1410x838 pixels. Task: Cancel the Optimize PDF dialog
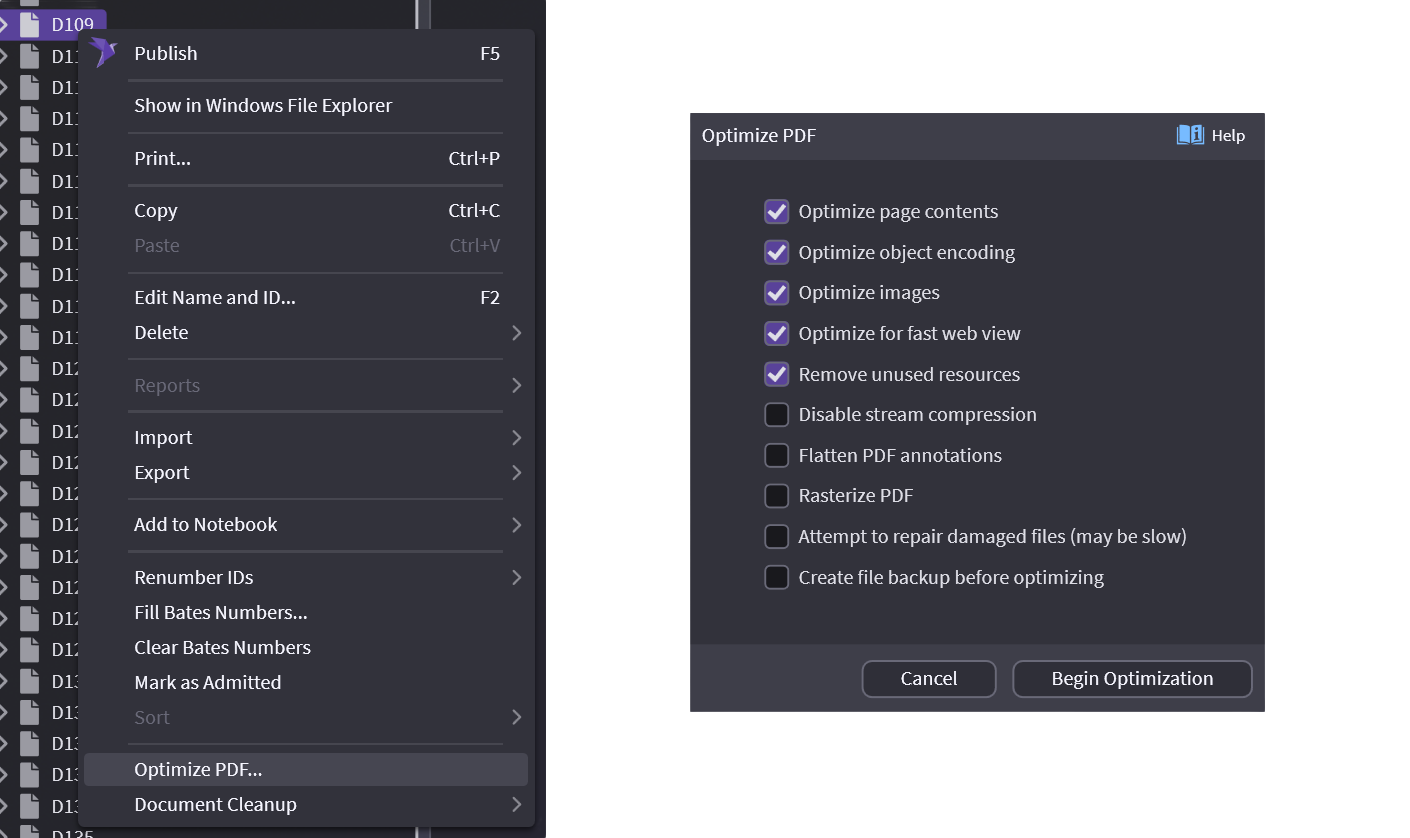point(928,678)
